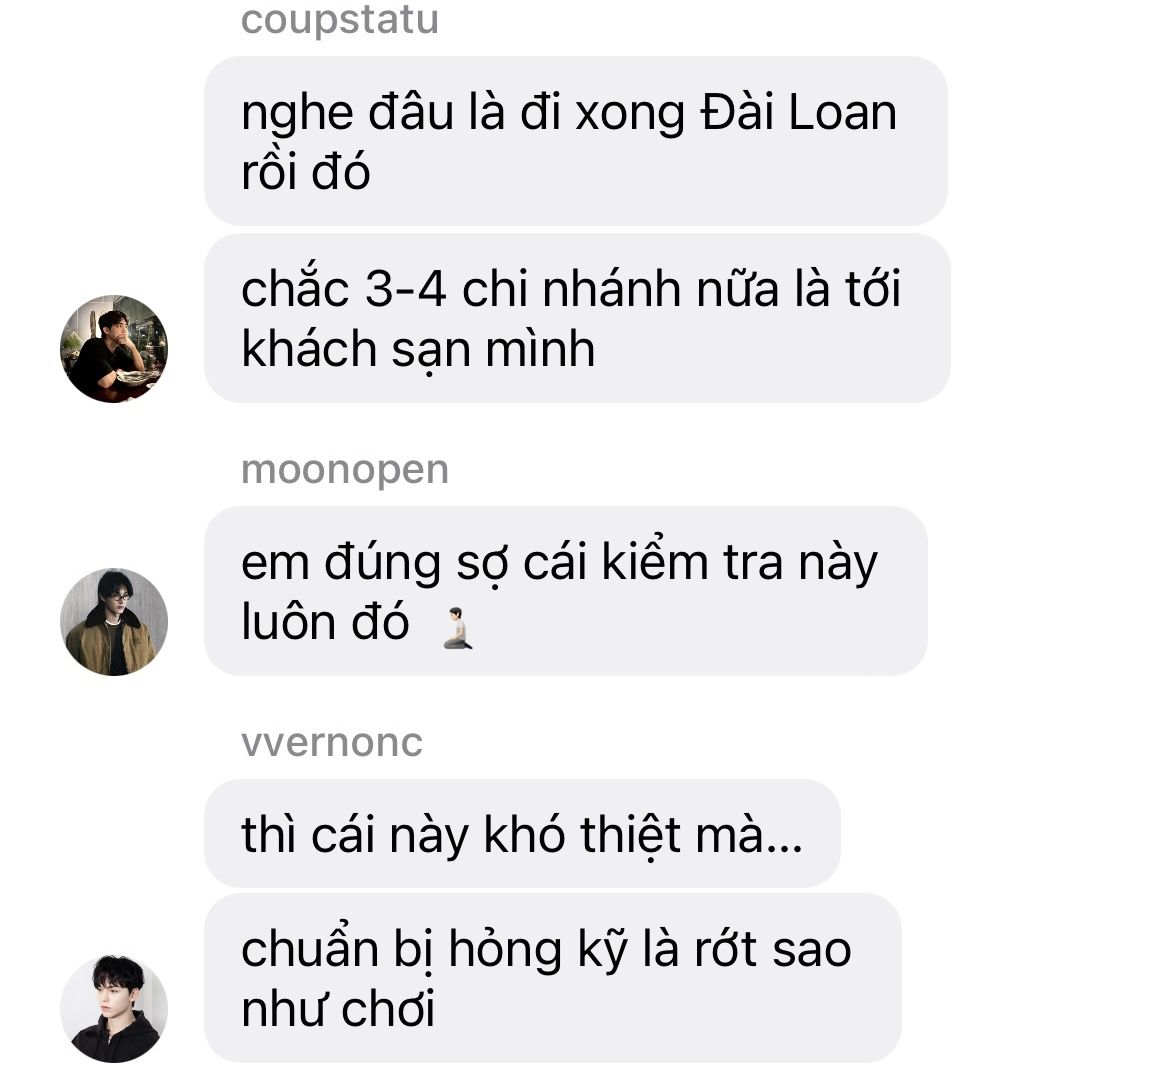Tap the vvernonc username label
The height and width of the screenshot is (1087, 1162).
click(332, 742)
